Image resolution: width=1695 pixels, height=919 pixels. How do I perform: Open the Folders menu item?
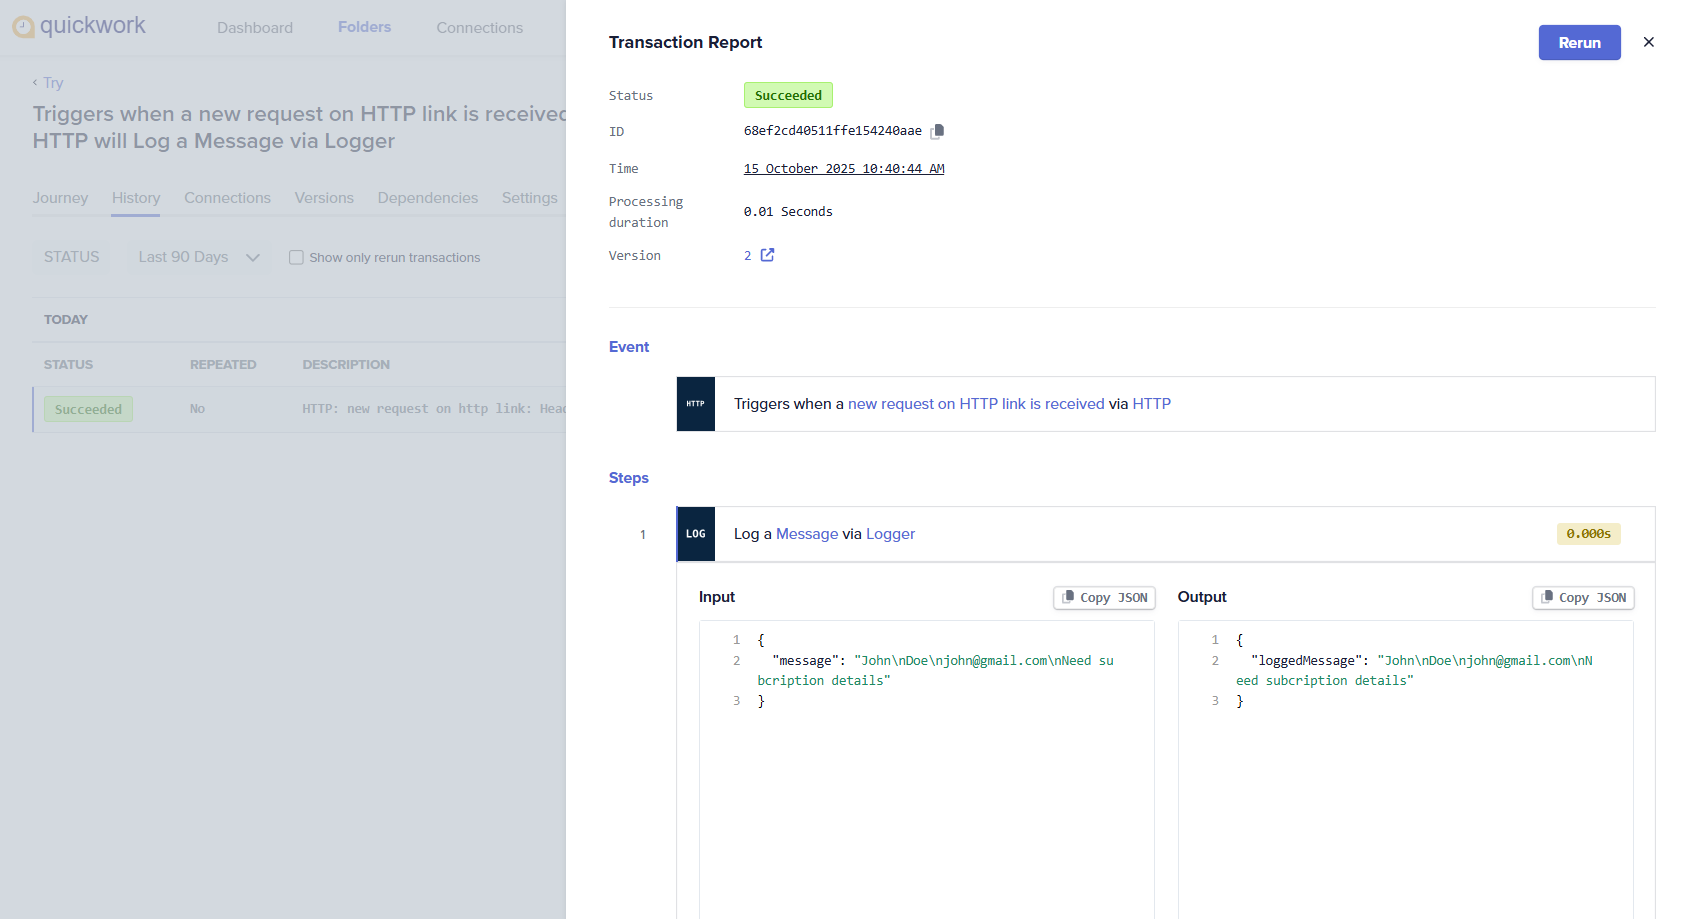[364, 27]
